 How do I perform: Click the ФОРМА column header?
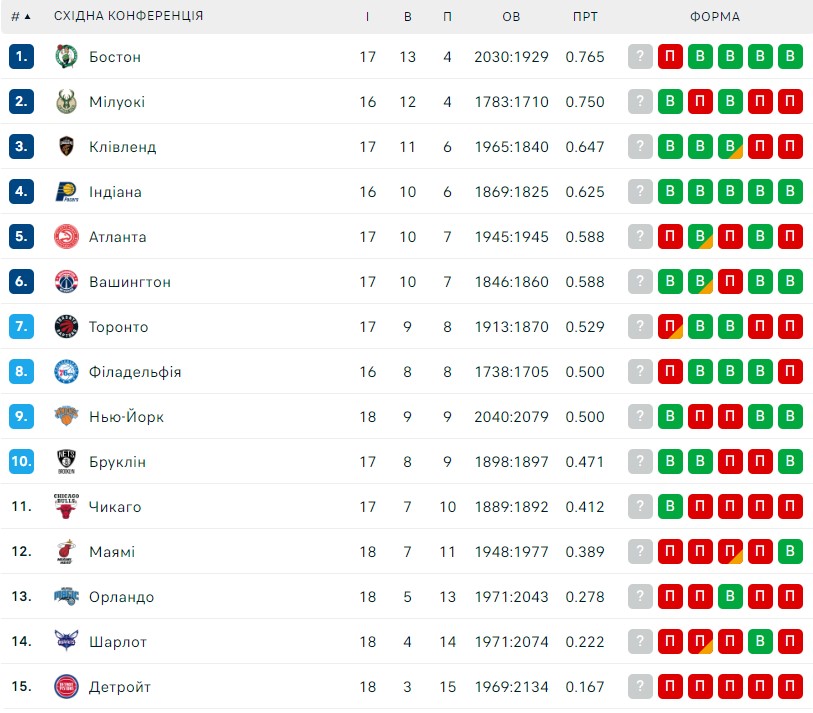coord(714,17)
